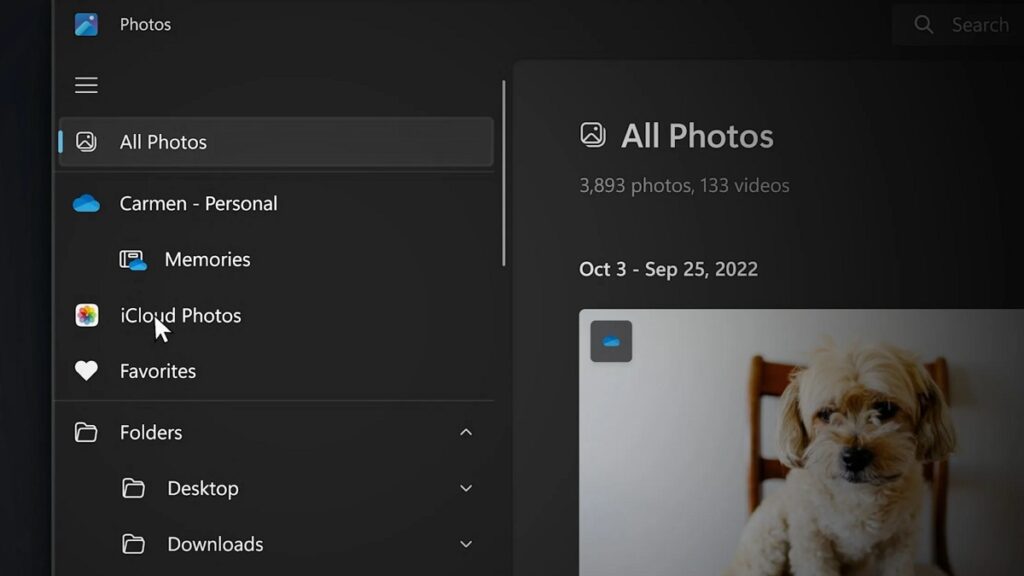Click the Downloads folder icon

click(133, 544)
